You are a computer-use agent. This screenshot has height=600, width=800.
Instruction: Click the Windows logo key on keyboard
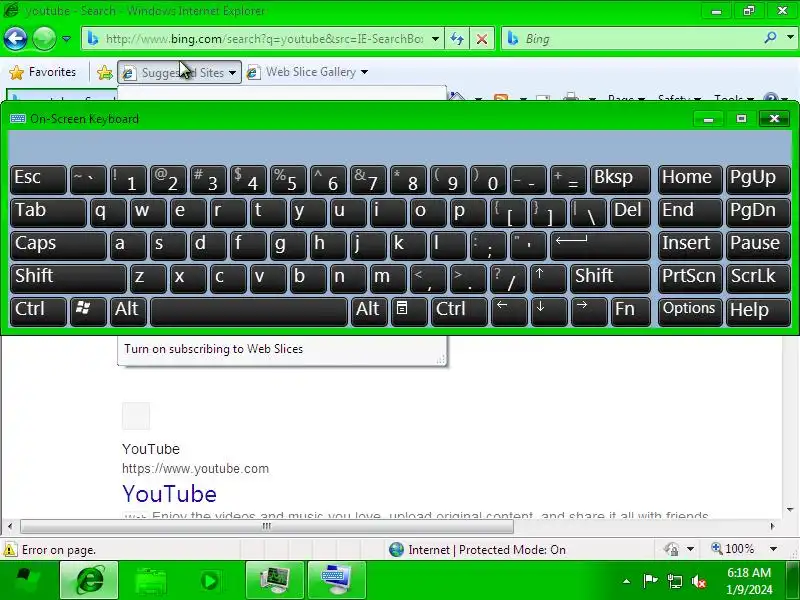click(88, 312)
